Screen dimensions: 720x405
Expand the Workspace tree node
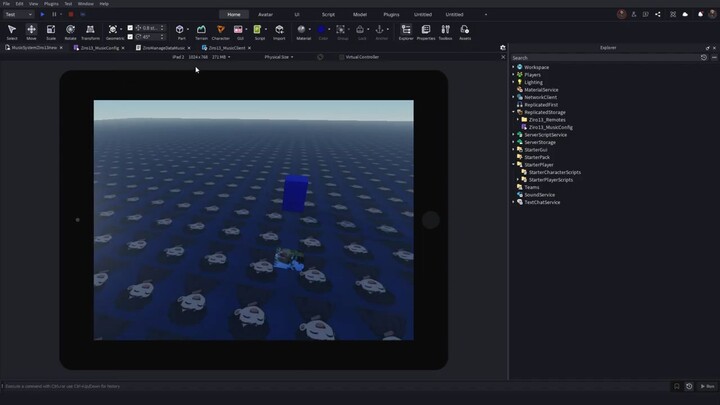pos(513,67)
